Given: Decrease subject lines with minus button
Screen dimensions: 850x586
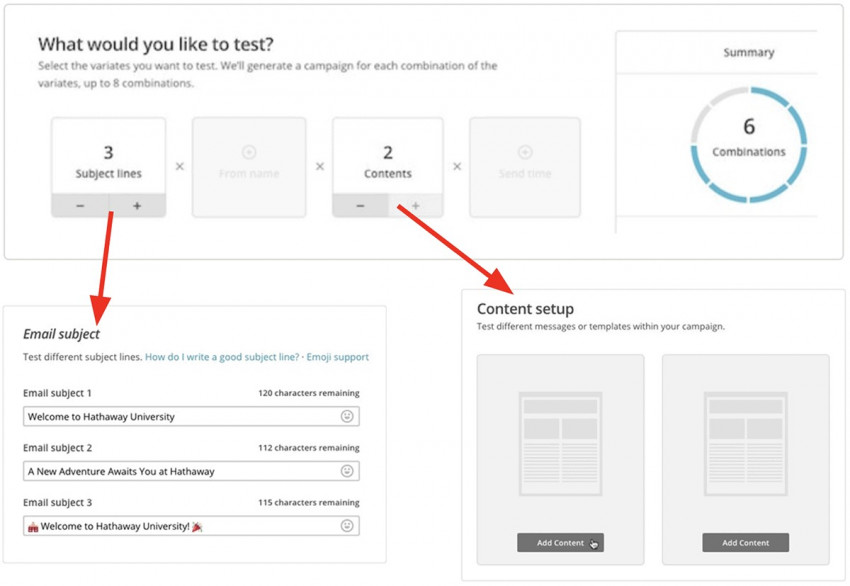Looking at the screenshot, I should (x=80, y=205).
